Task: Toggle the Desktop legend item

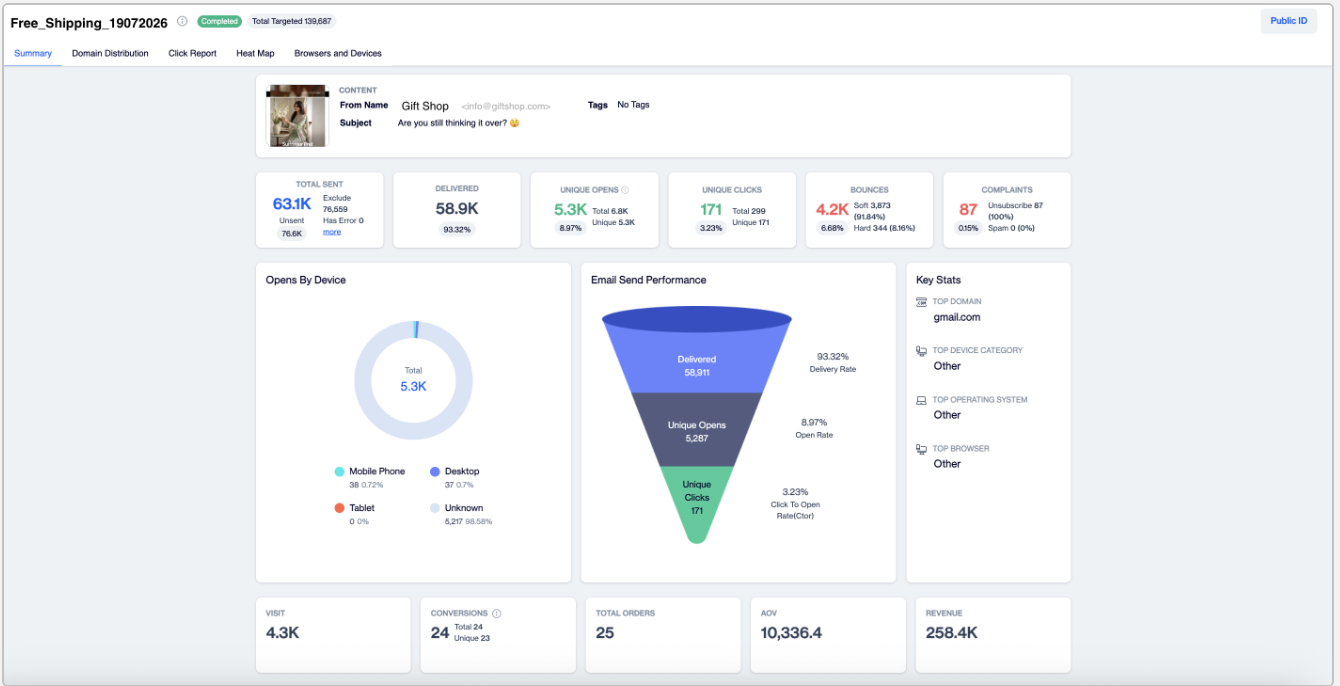Action: tap(455, 471)
